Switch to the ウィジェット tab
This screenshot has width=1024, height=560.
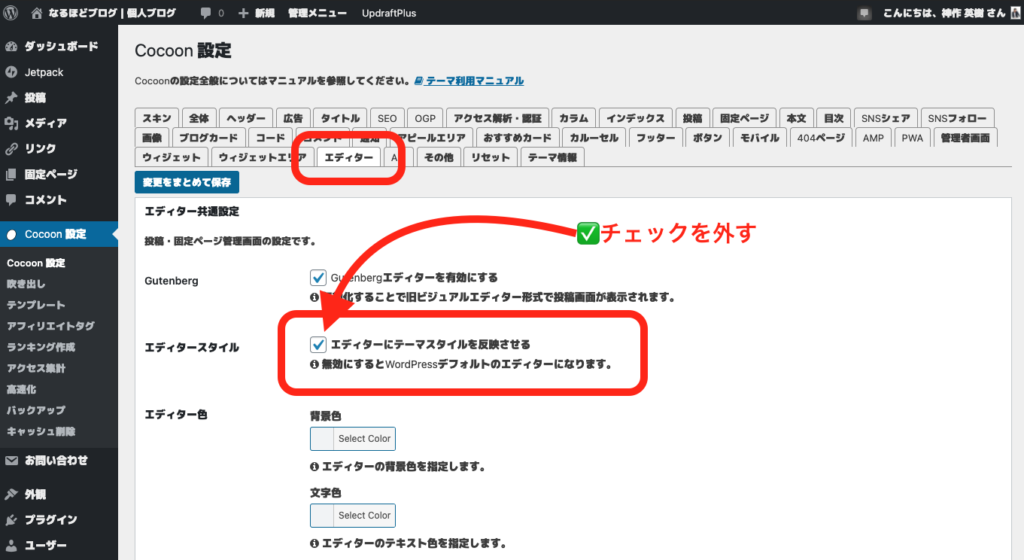171,157
